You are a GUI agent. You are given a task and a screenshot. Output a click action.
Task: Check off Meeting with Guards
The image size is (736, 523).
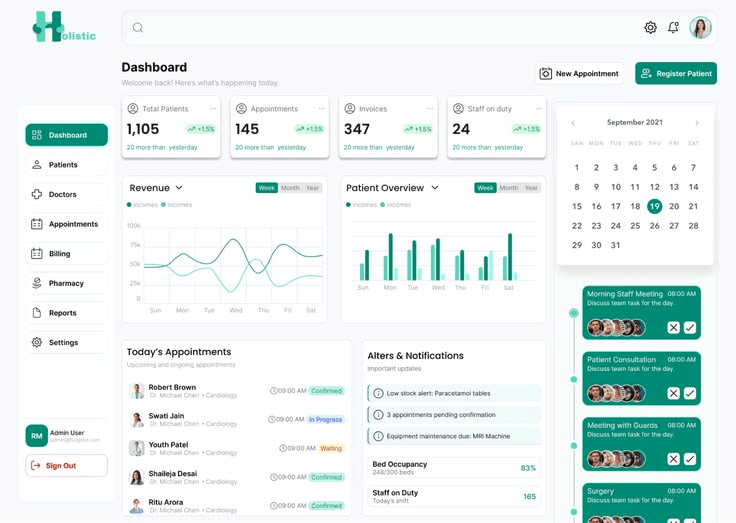coord(690,459)
